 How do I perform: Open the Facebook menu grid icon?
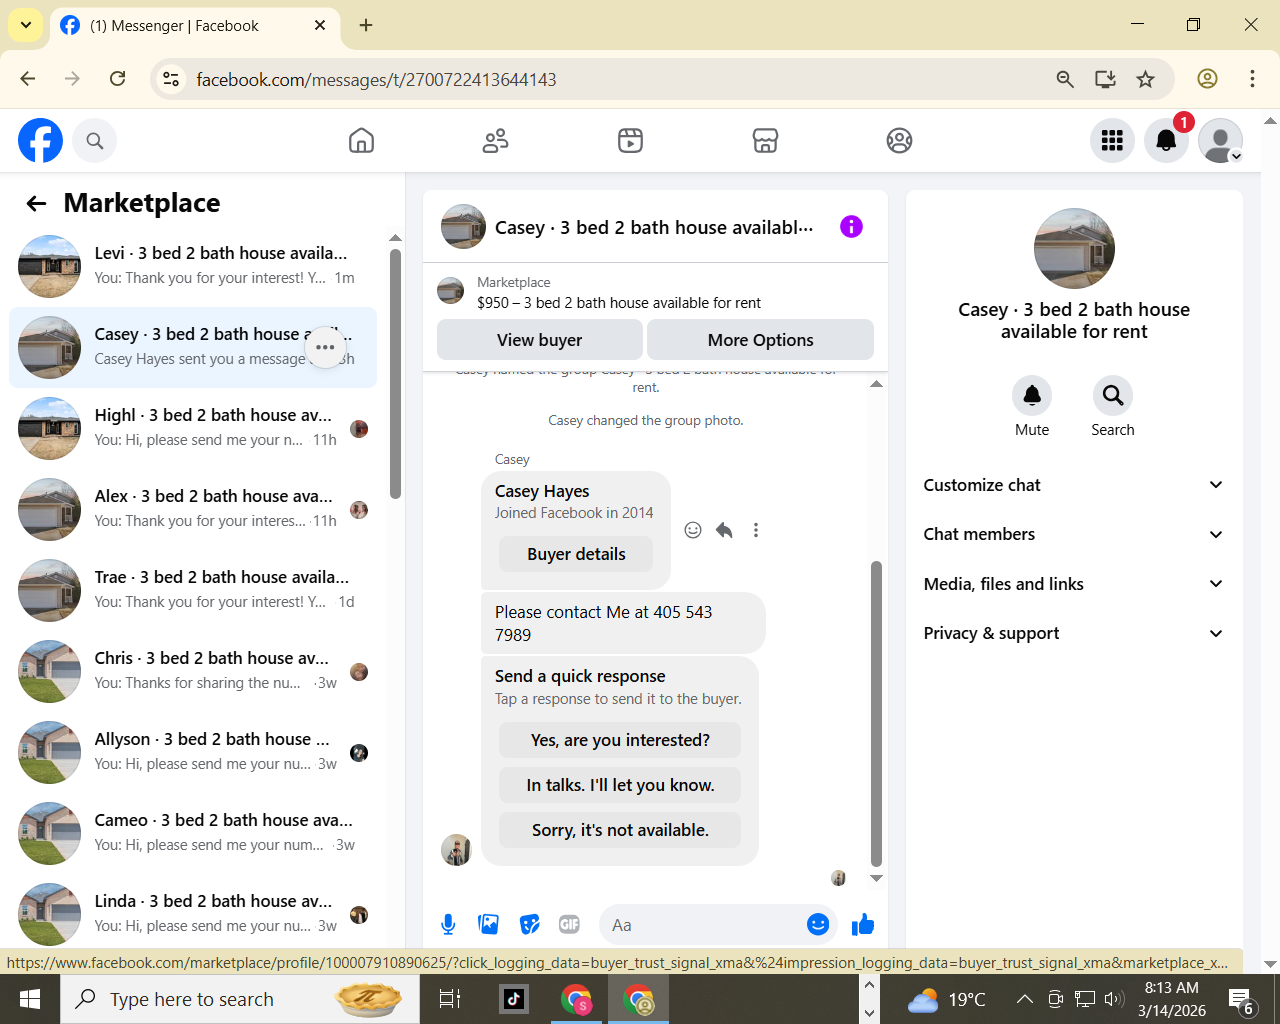point(1112,141)
